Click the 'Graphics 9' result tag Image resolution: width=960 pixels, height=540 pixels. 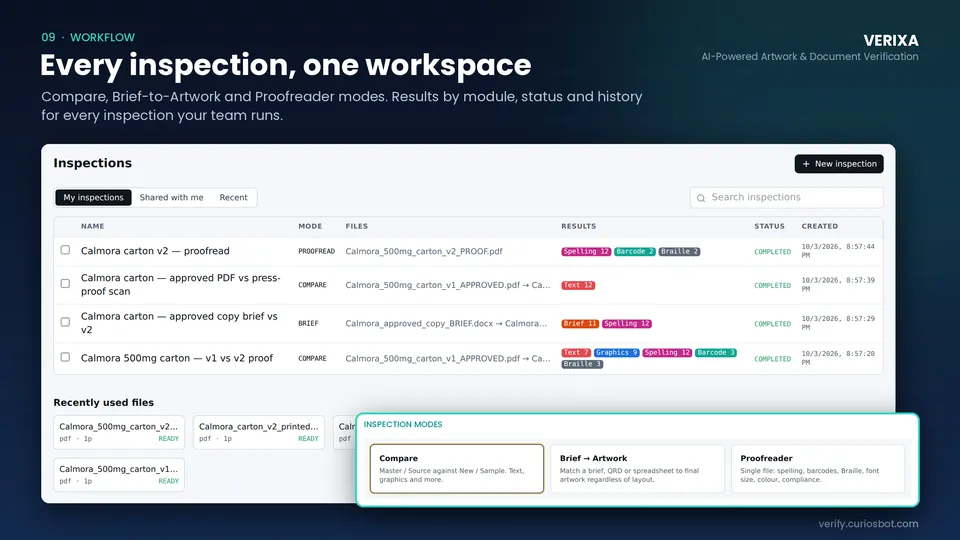click(x=617, y=353)
